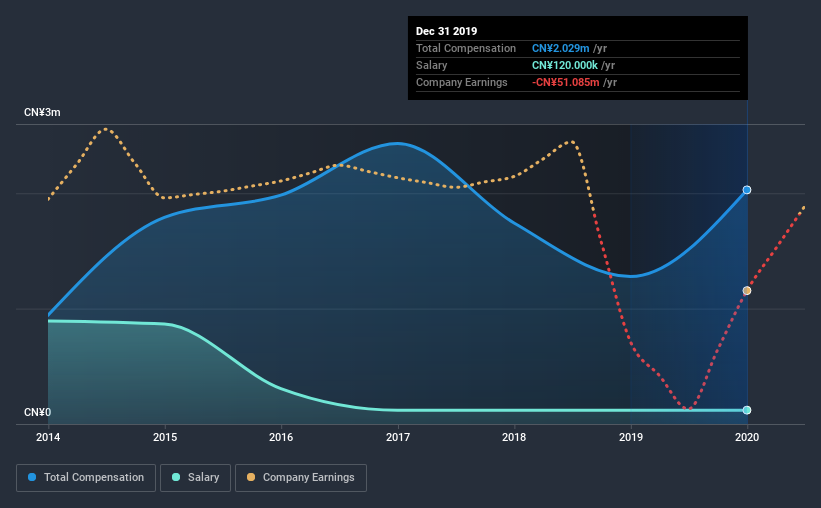Click the Company Earnings label in tooltip
Image resolution: width=821 pixels, height=508 pixels.
point(462,82)
